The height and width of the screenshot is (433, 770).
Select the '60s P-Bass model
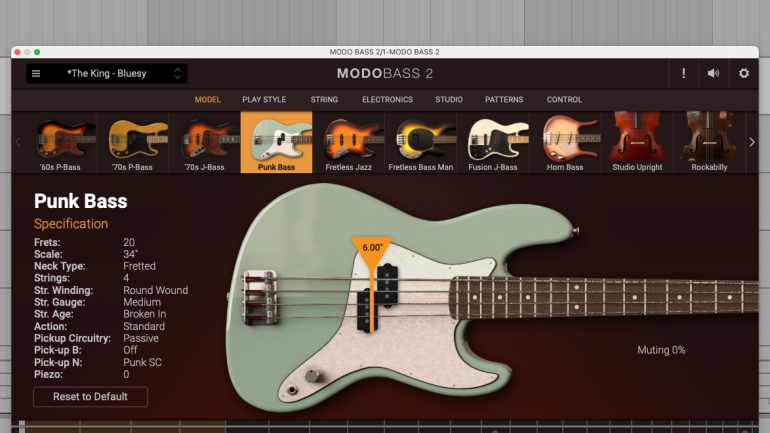60,142
